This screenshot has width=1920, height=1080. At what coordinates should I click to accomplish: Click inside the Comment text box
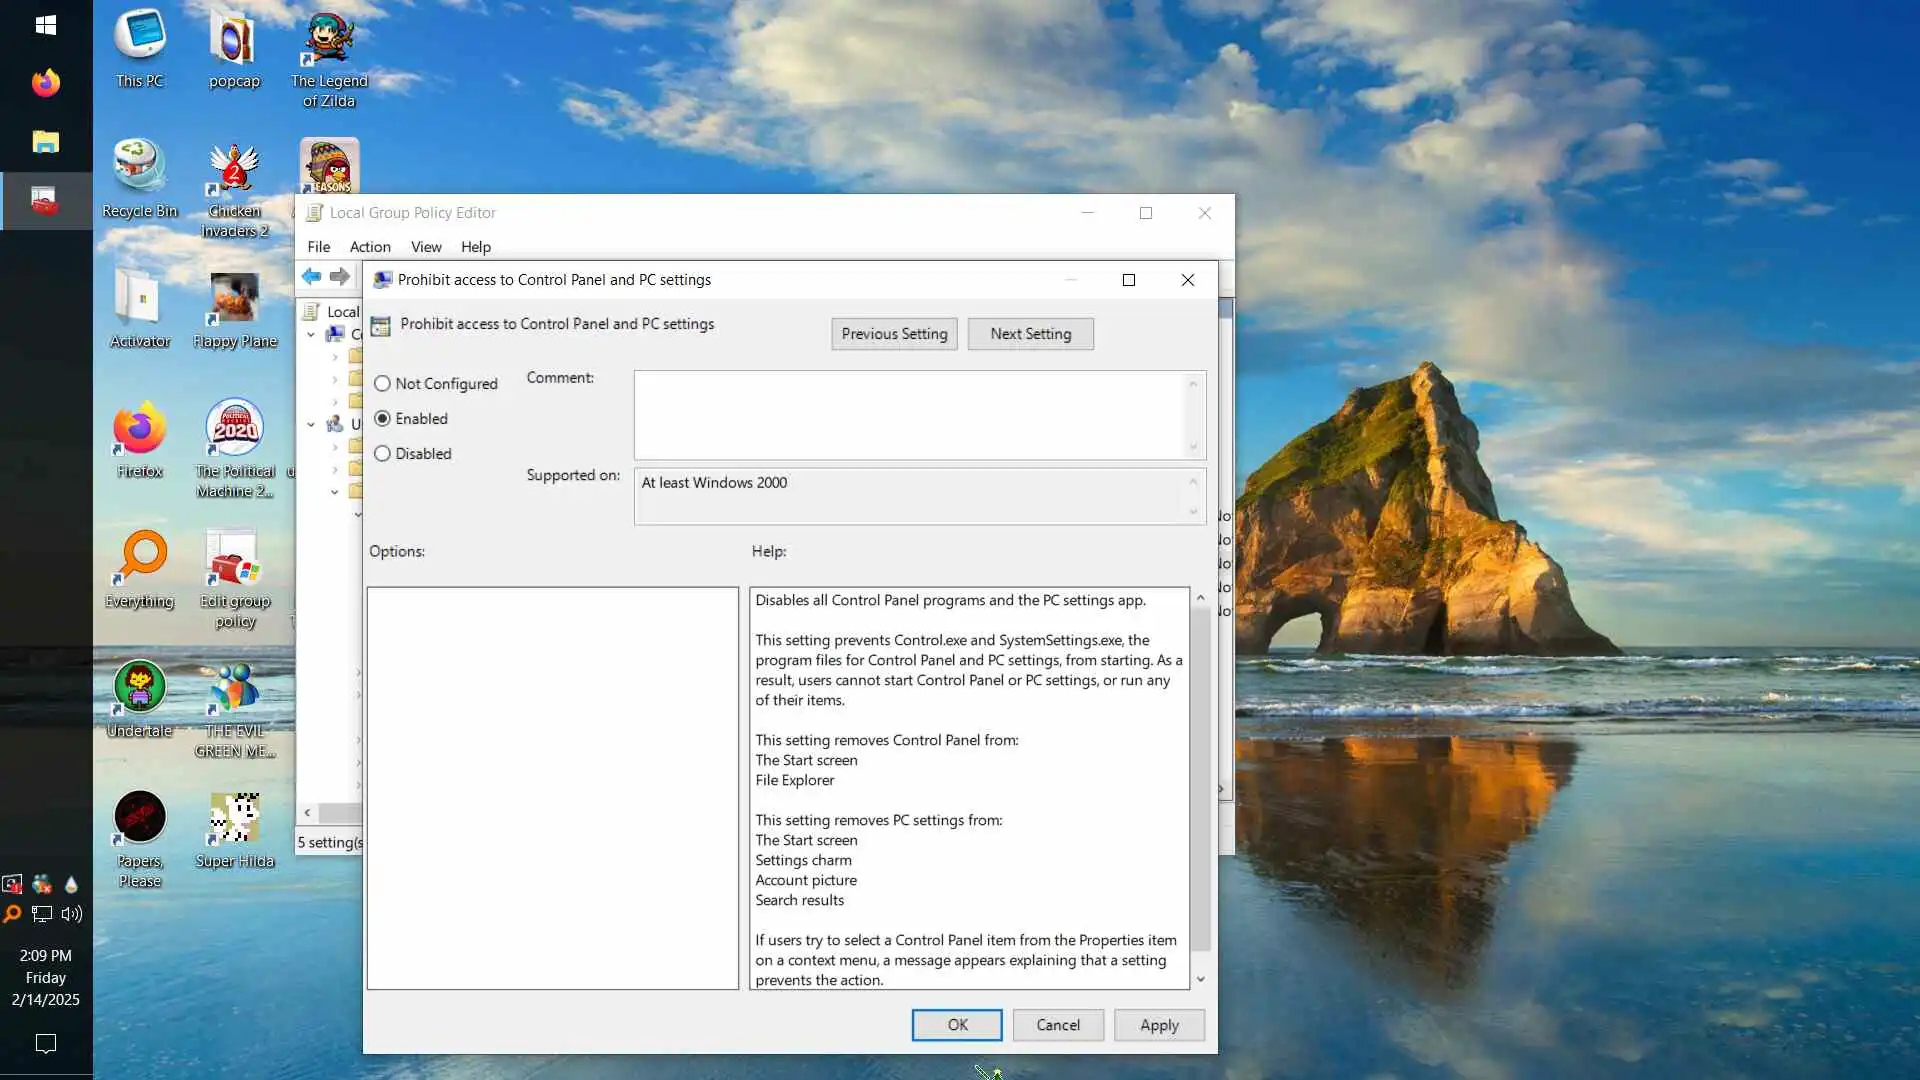(x=910, y=415)
